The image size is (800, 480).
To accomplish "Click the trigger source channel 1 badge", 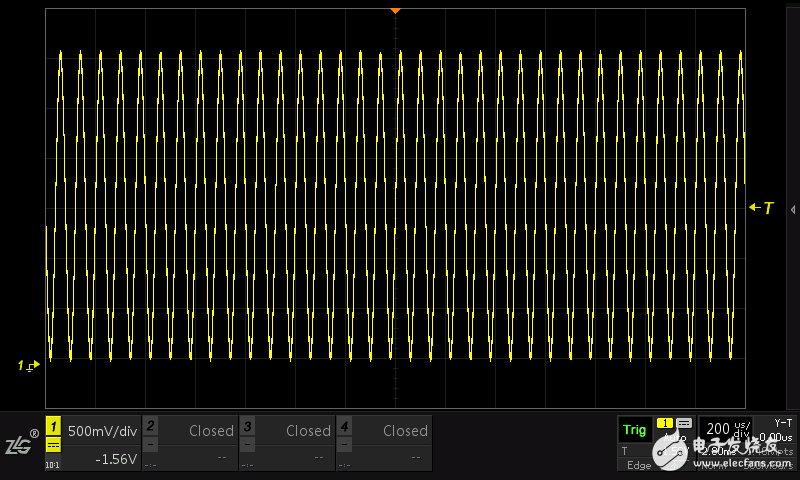I will [x=664, y=424].
